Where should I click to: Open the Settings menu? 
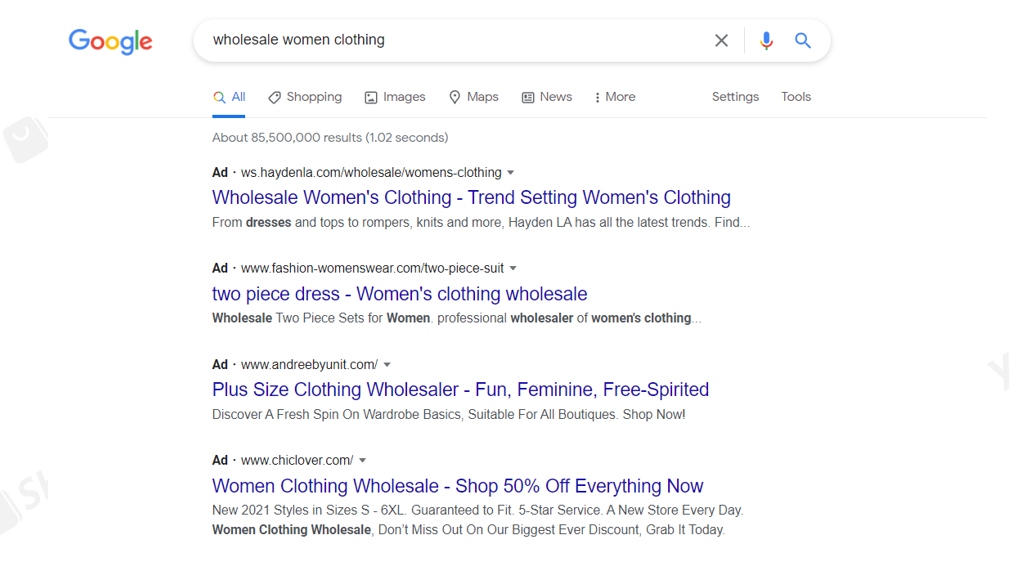tap(735, 97)
